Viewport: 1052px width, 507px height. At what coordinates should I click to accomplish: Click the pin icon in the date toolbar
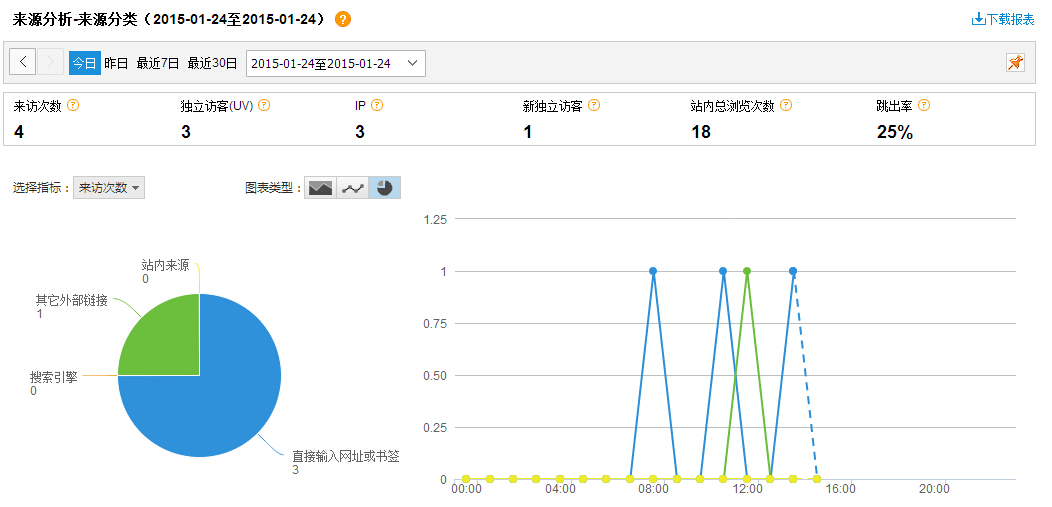click(x=1015, y=63)
